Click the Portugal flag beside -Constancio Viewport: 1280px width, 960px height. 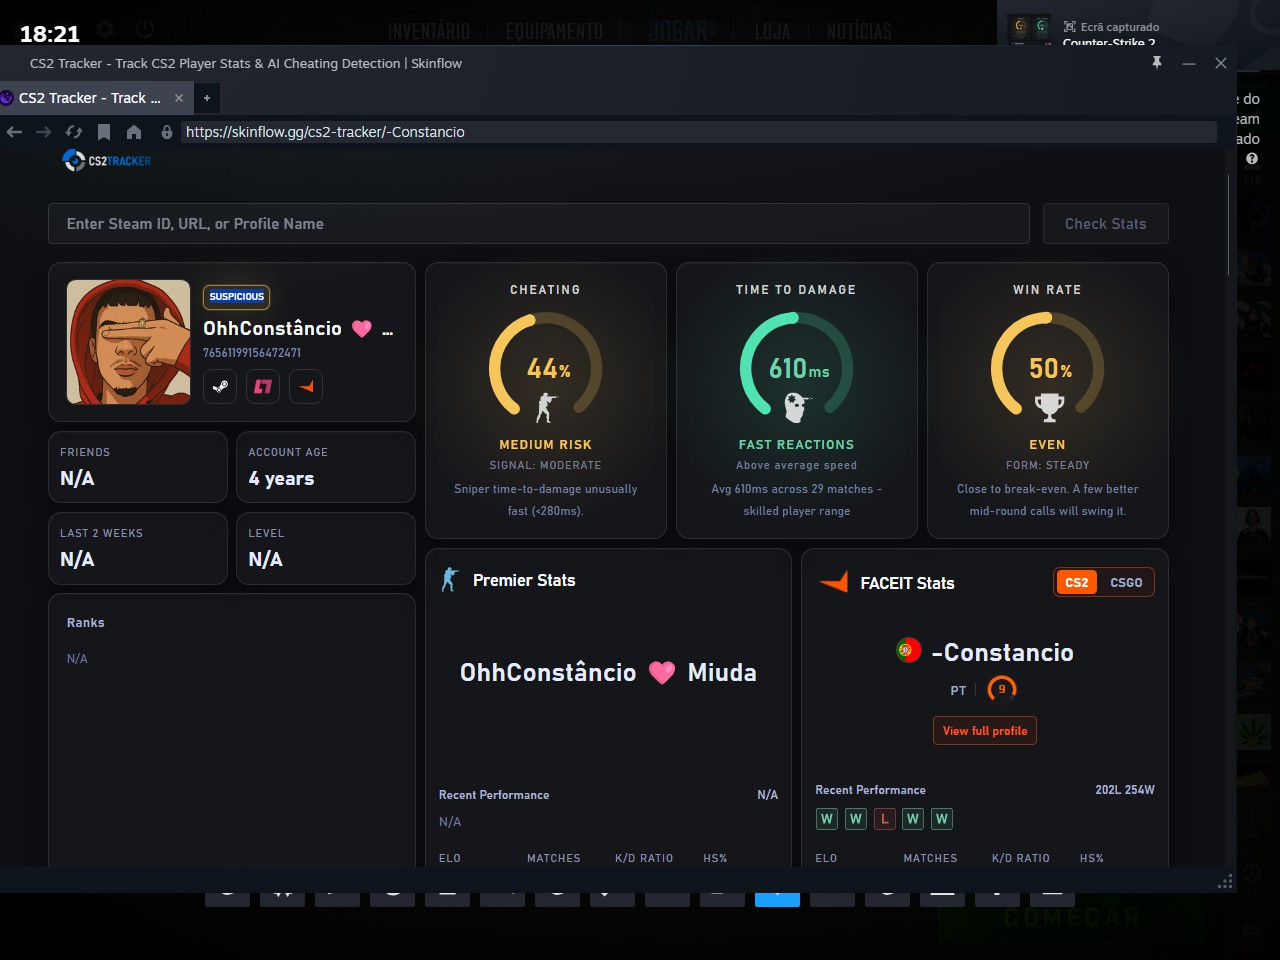909,650
